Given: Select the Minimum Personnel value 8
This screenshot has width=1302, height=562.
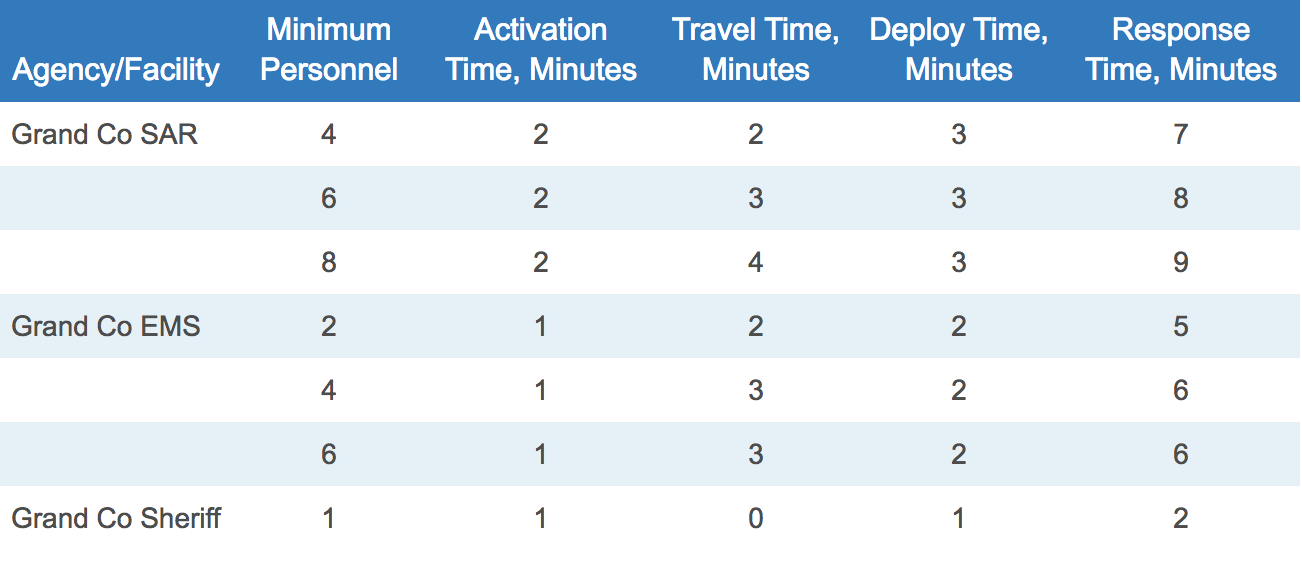Looking at the screenshot, I should point(329,263).
